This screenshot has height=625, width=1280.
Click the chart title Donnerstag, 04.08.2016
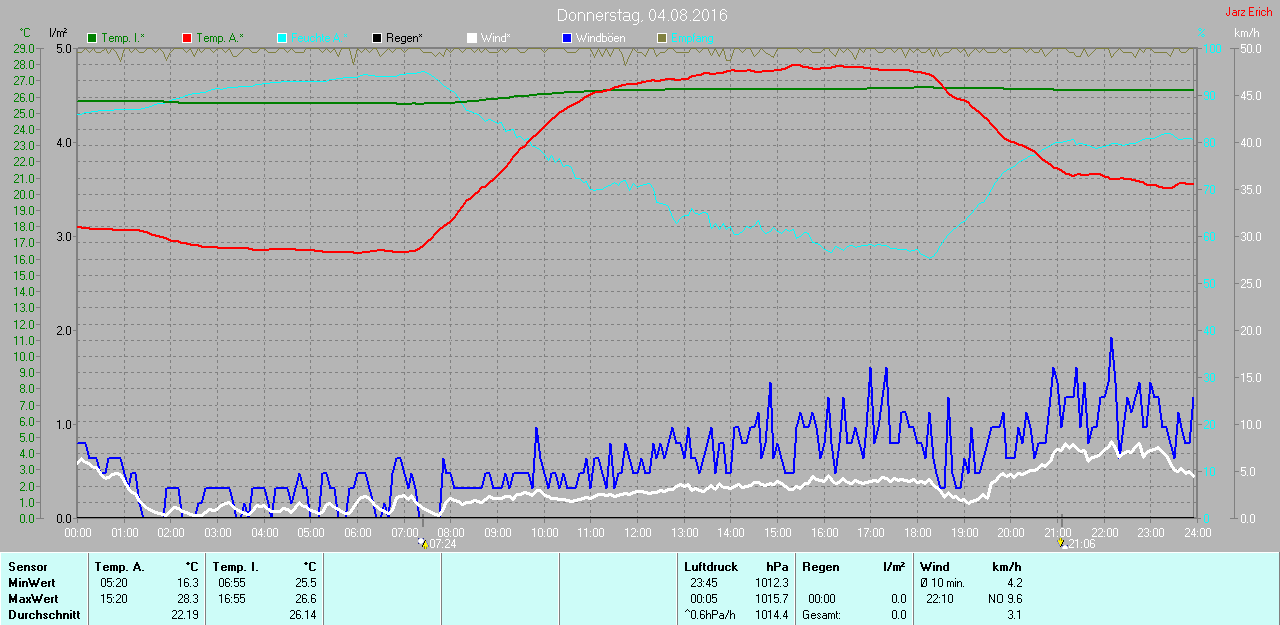pos(641,16)
